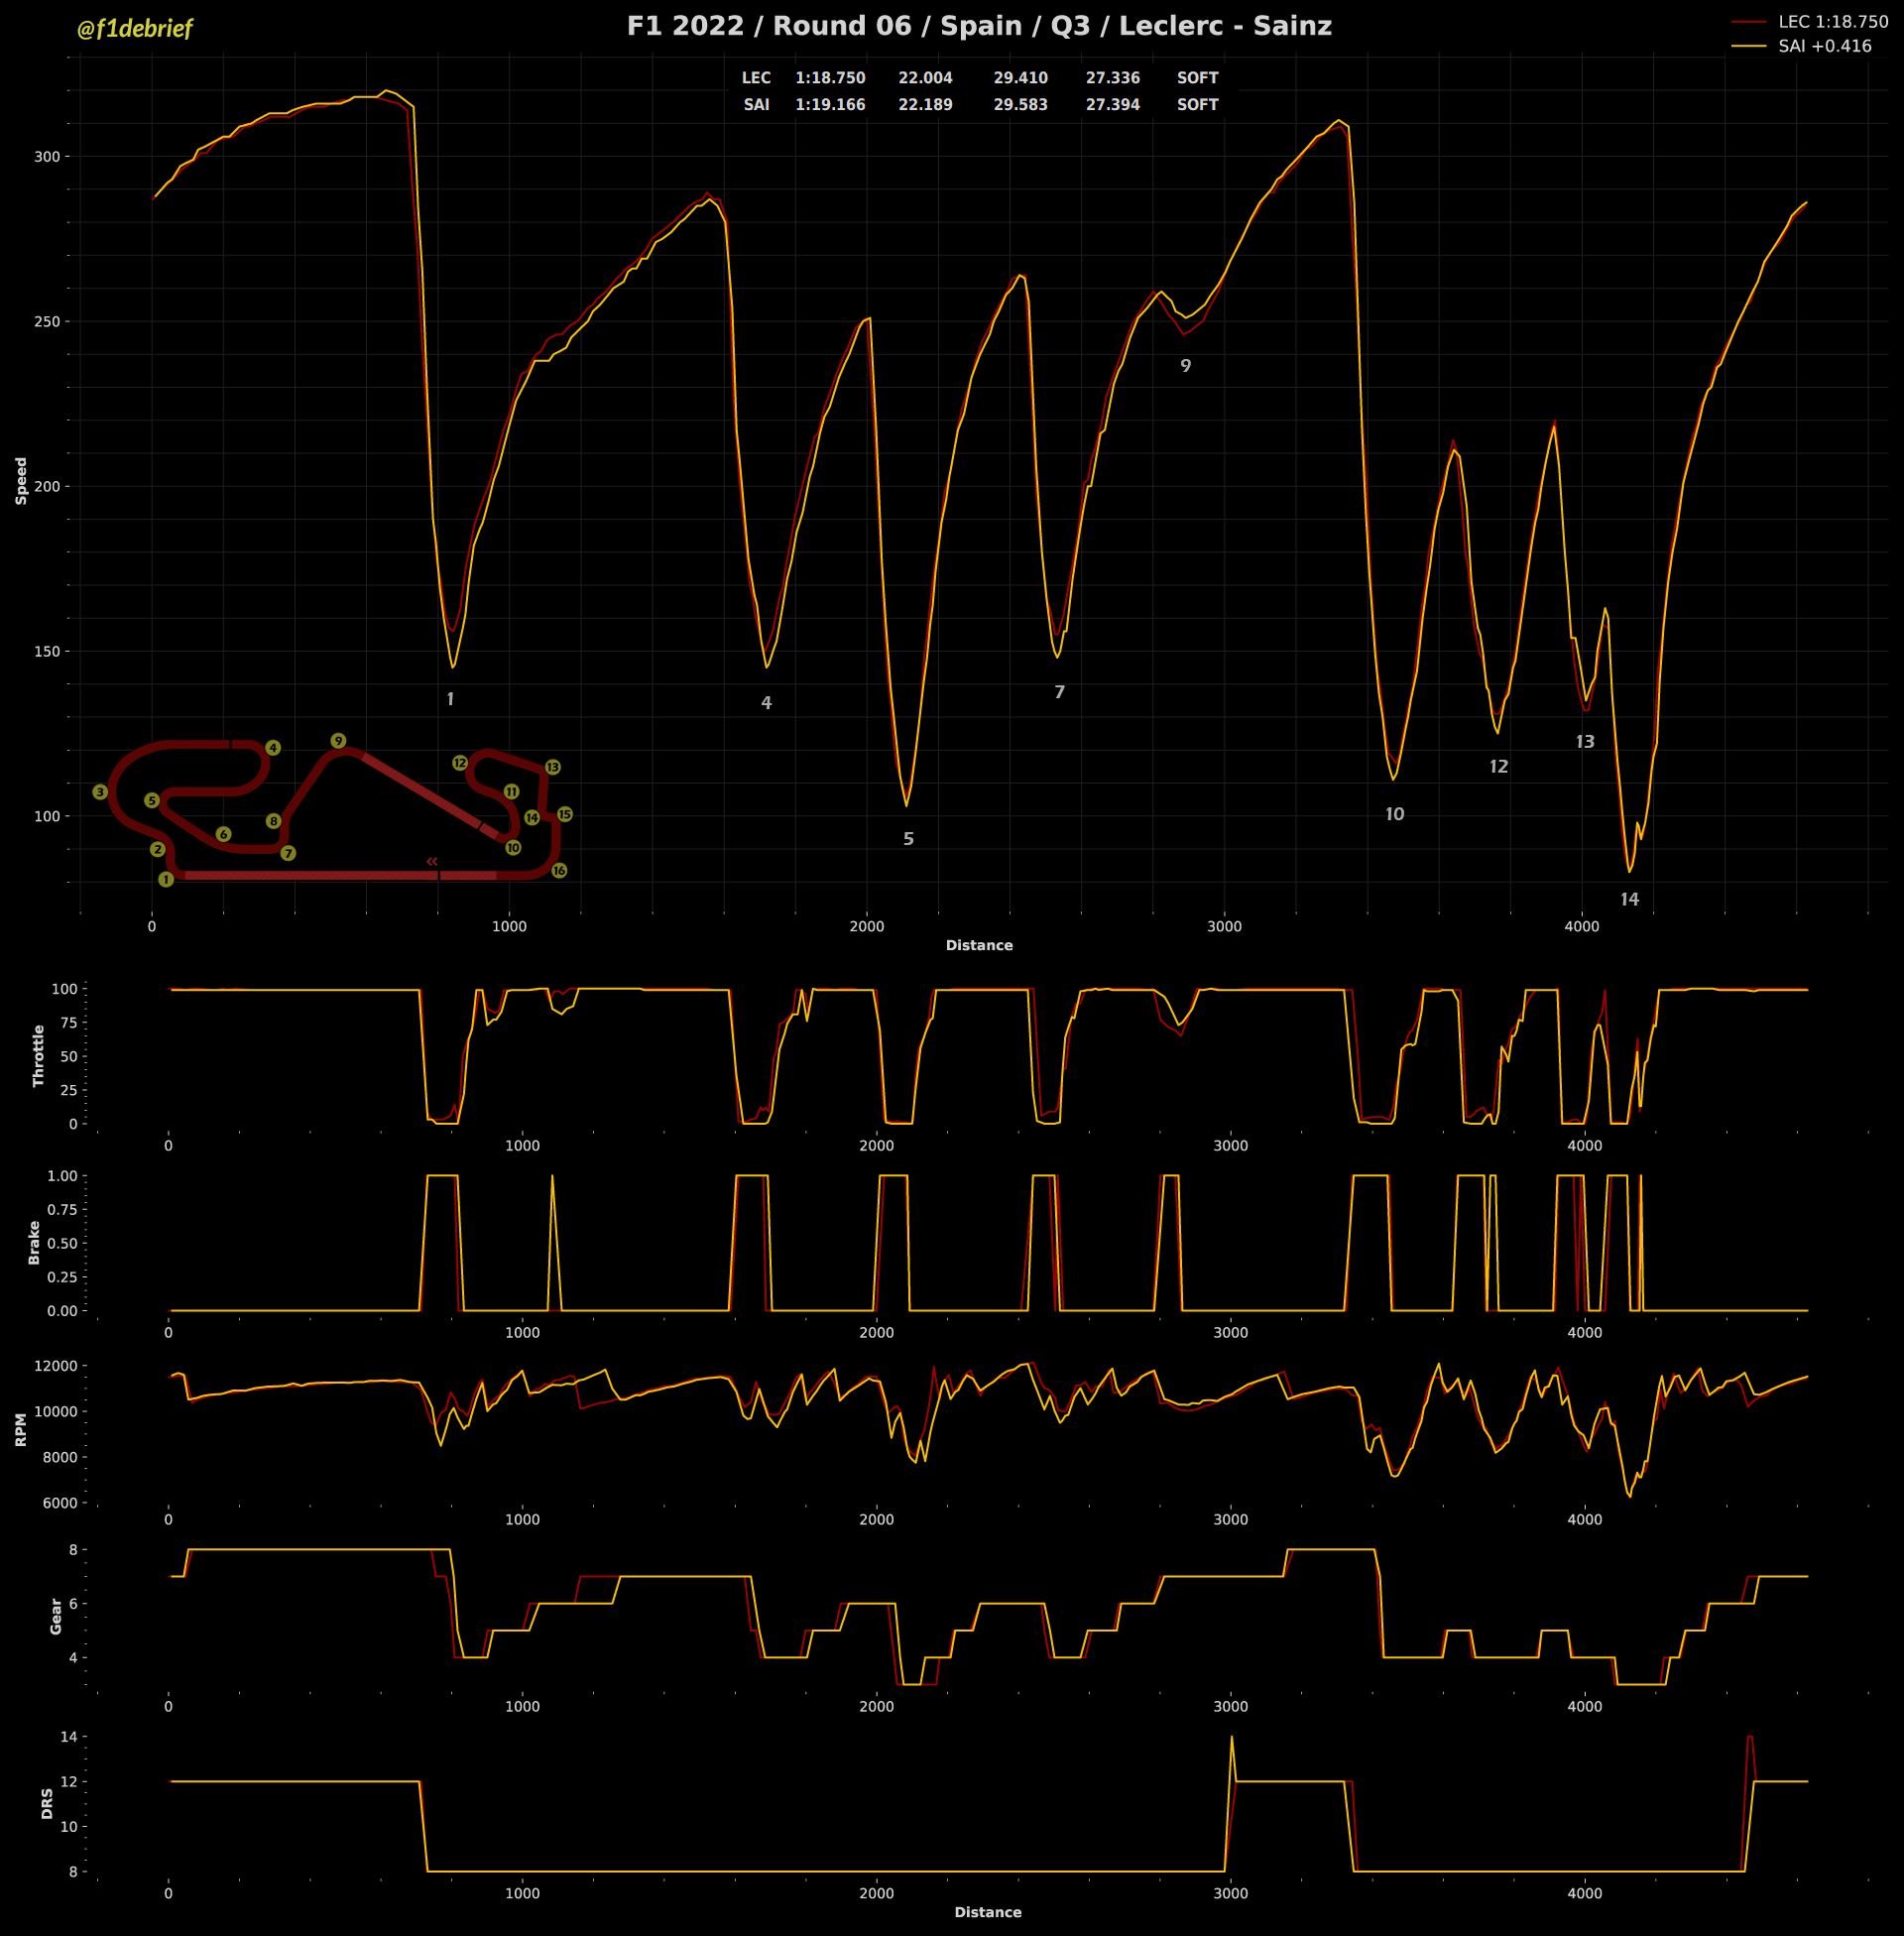Click Sainz's 1:19.166 lap time in table
The image size is (1904, 1936).
point(830,105)
